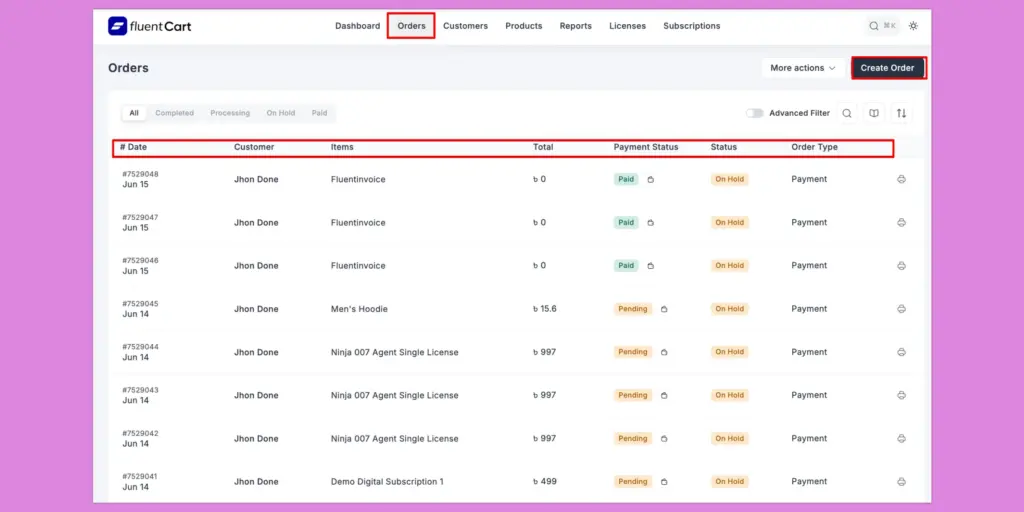Click total ৳ 499 on order #7529041
1024x512 pixels.
click(545, 481)
